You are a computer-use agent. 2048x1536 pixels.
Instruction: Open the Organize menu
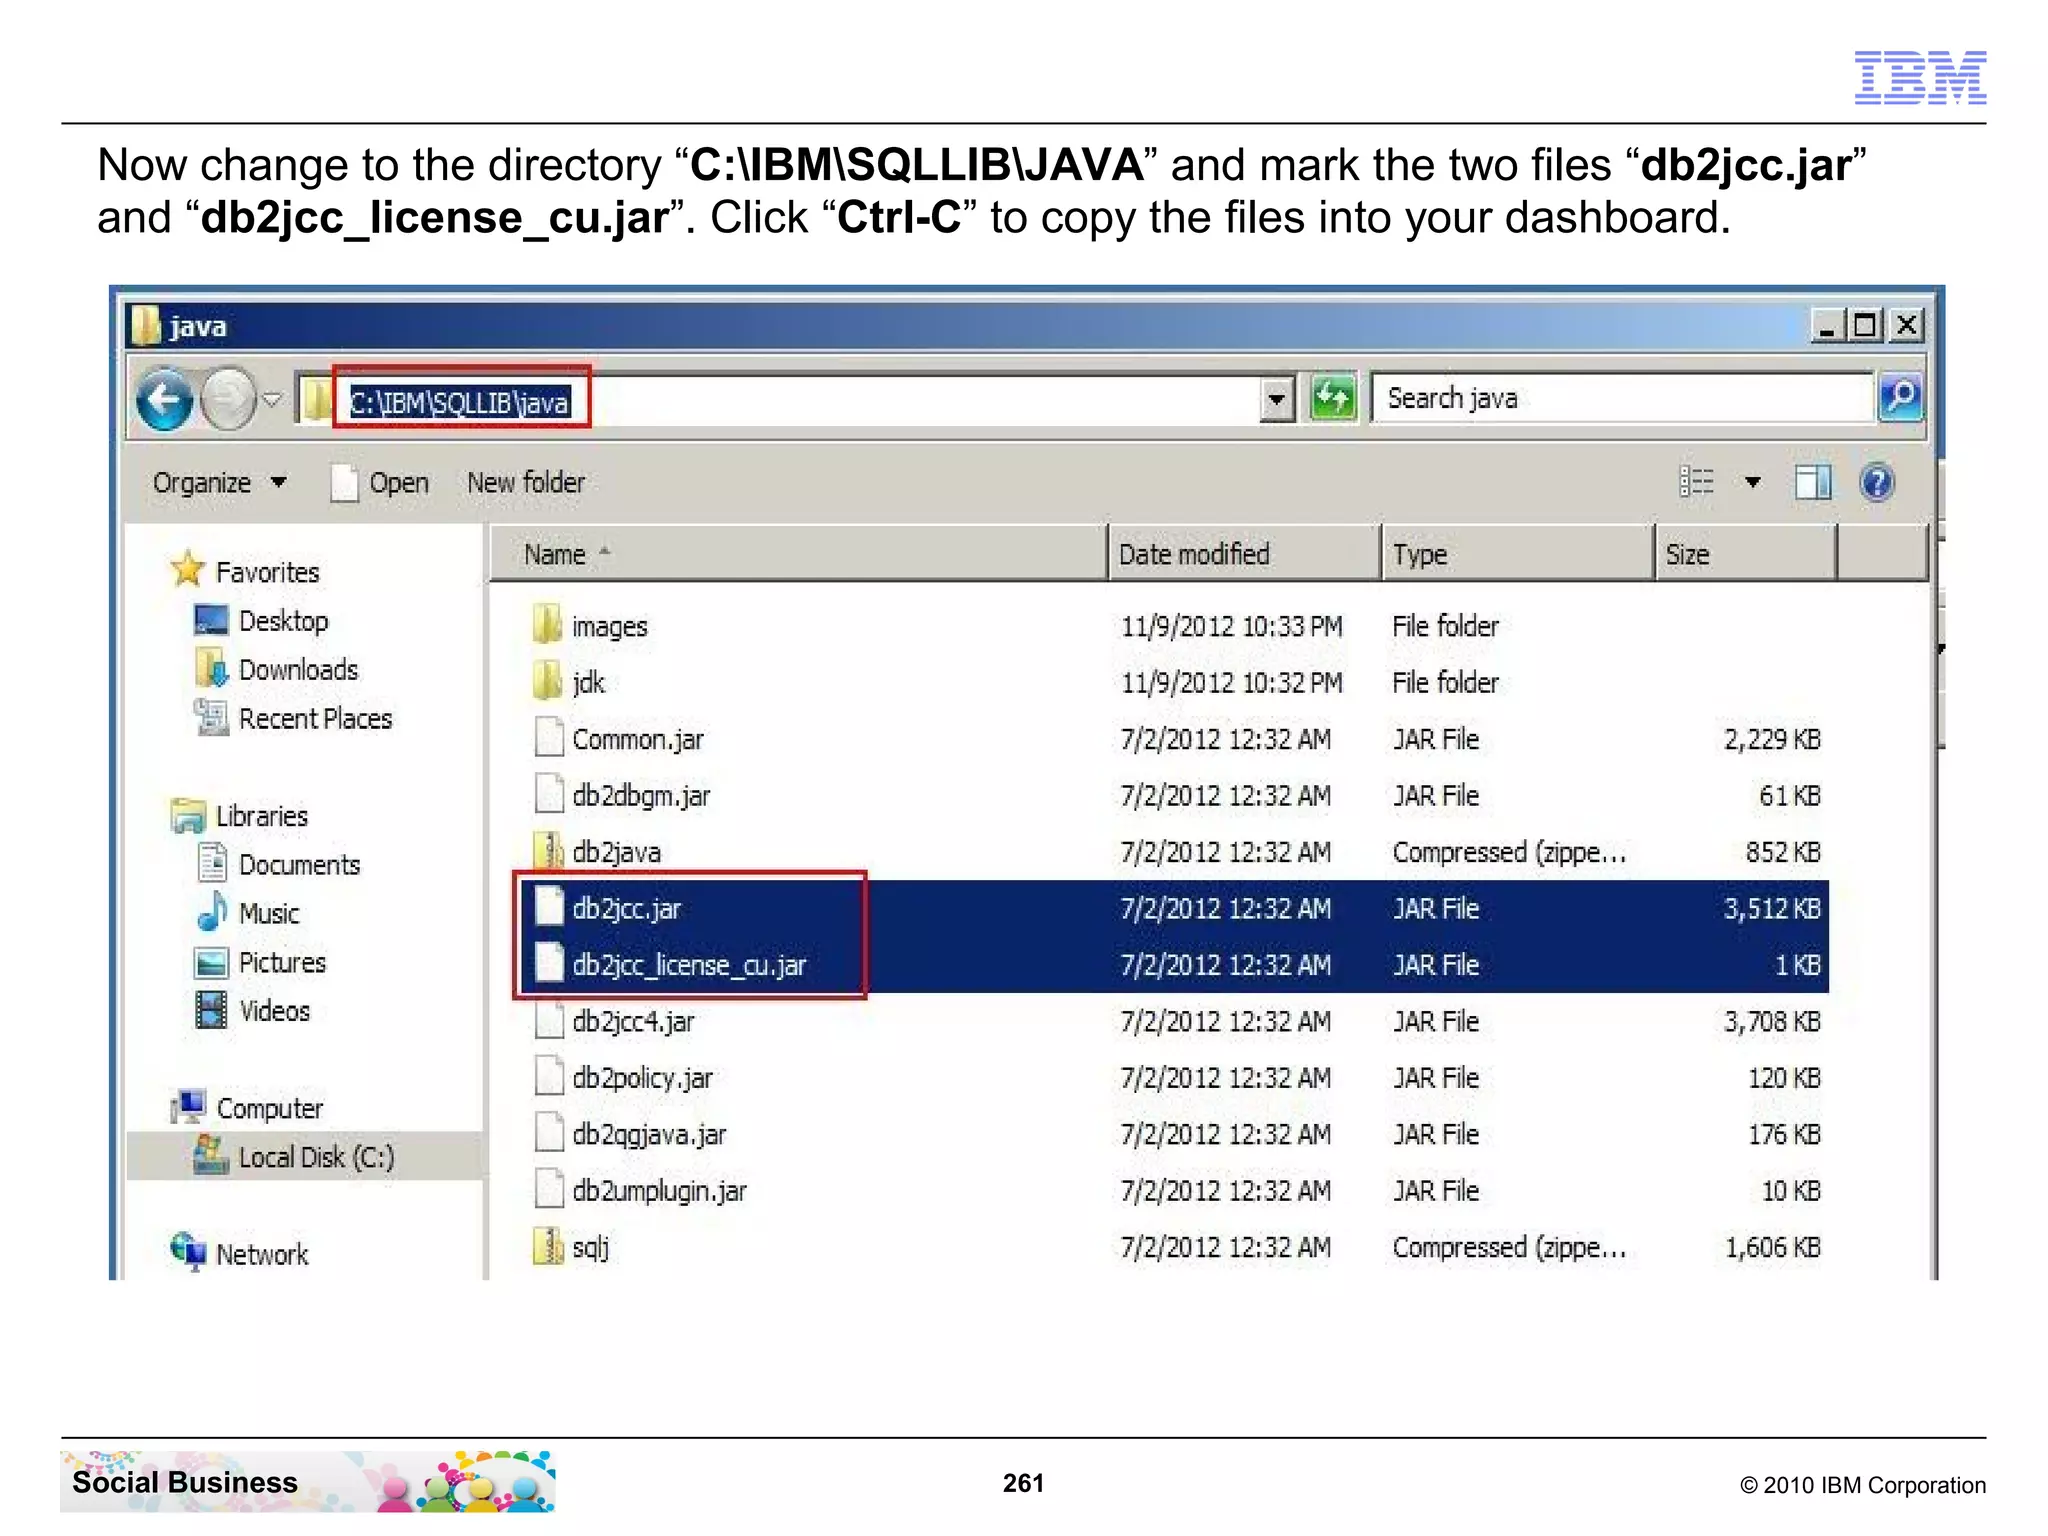point(219,483)
